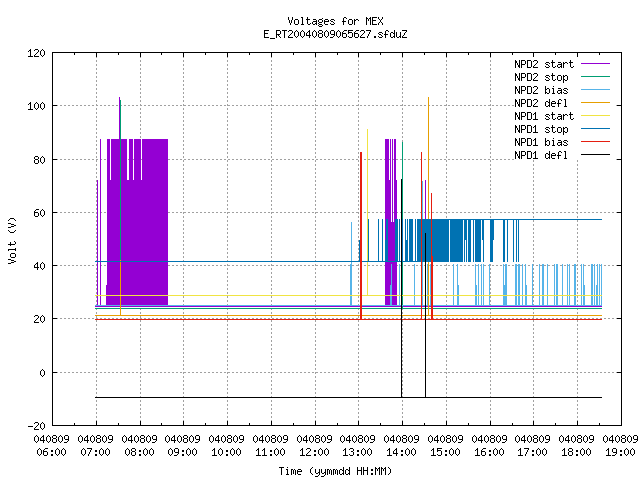Screen dimensions: 640x480
Task: Click the green NPD2 stop legend line sample
Action: [596, 76]
